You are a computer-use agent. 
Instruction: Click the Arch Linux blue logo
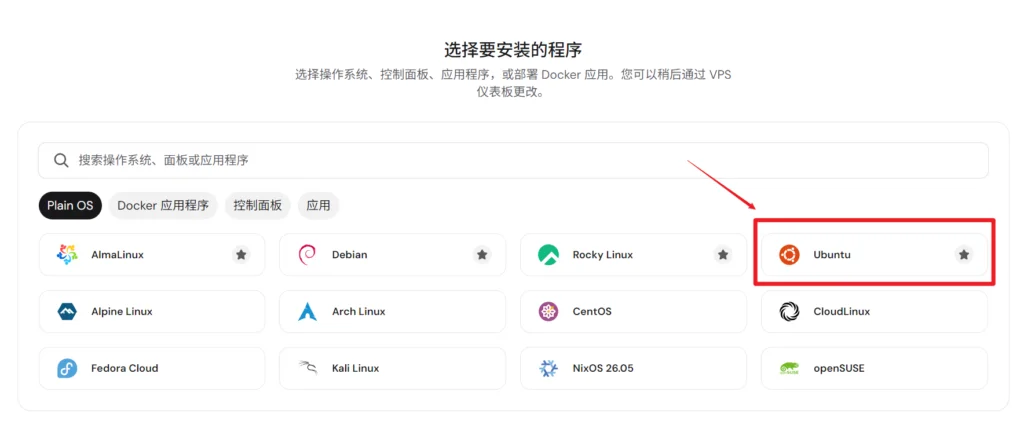click(x=307, y=311)
